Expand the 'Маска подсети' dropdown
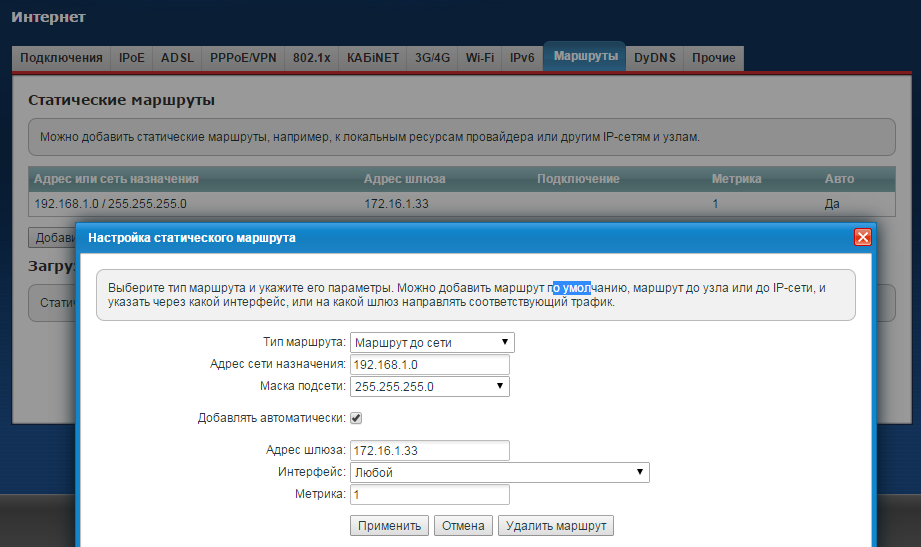Image resolution: width=921 pixels, height=547 pixels. 430,386
